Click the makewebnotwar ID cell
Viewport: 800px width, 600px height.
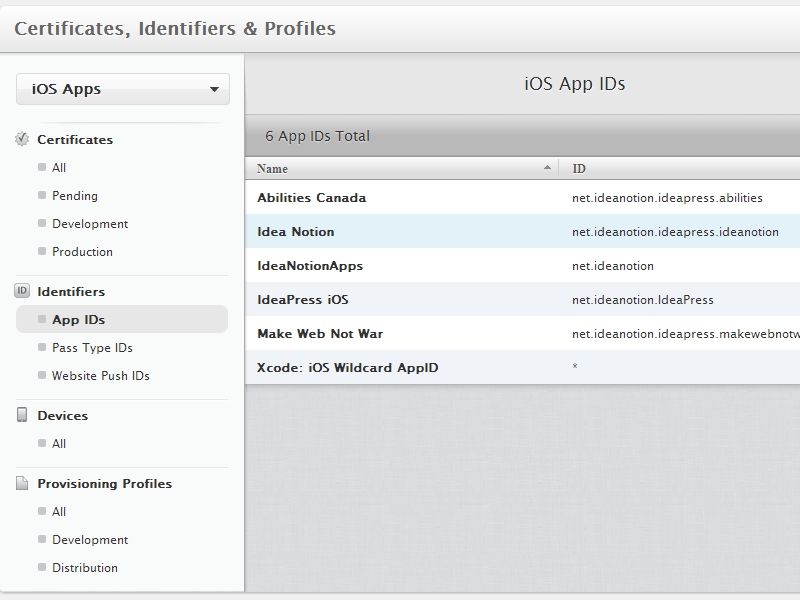[x=686, y=334]
